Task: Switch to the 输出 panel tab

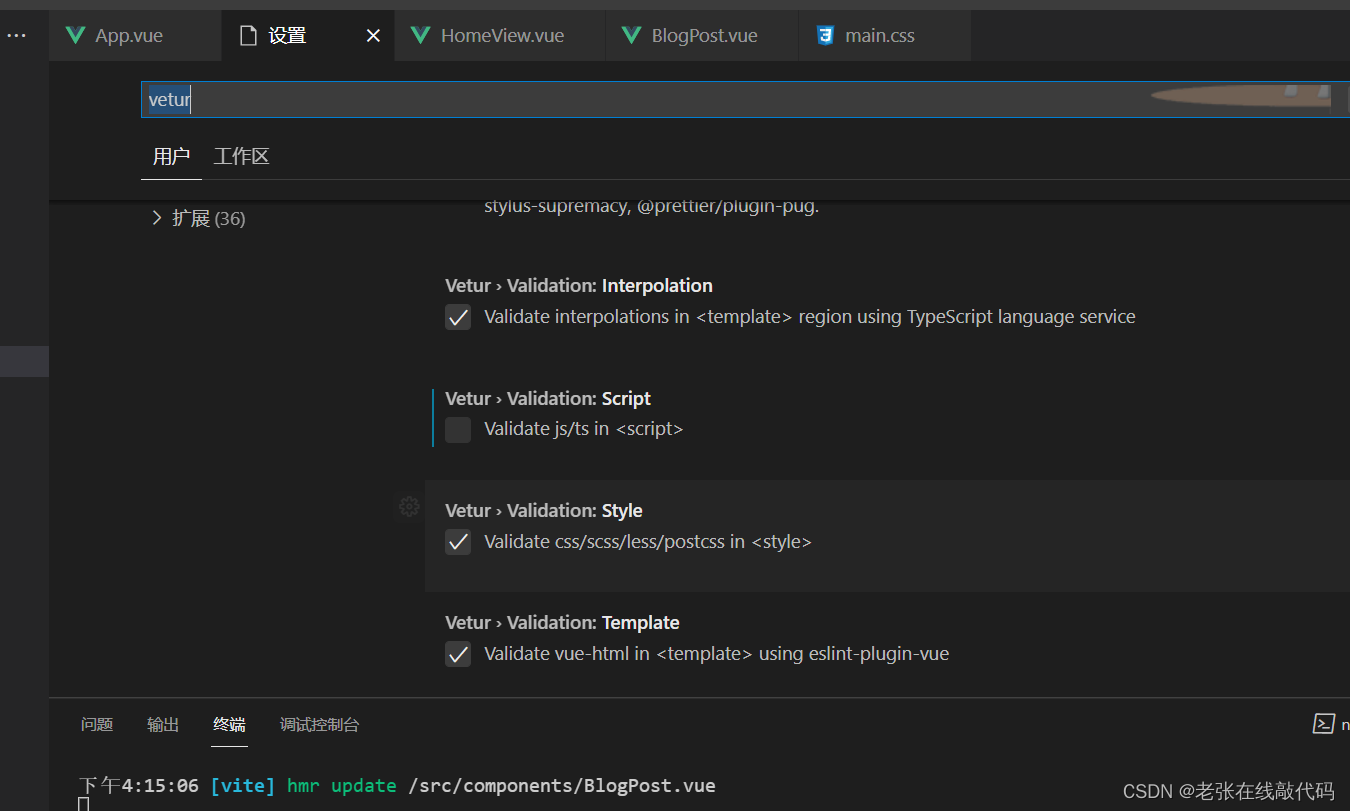Action: pyautogui.click(x=163, y=725)
